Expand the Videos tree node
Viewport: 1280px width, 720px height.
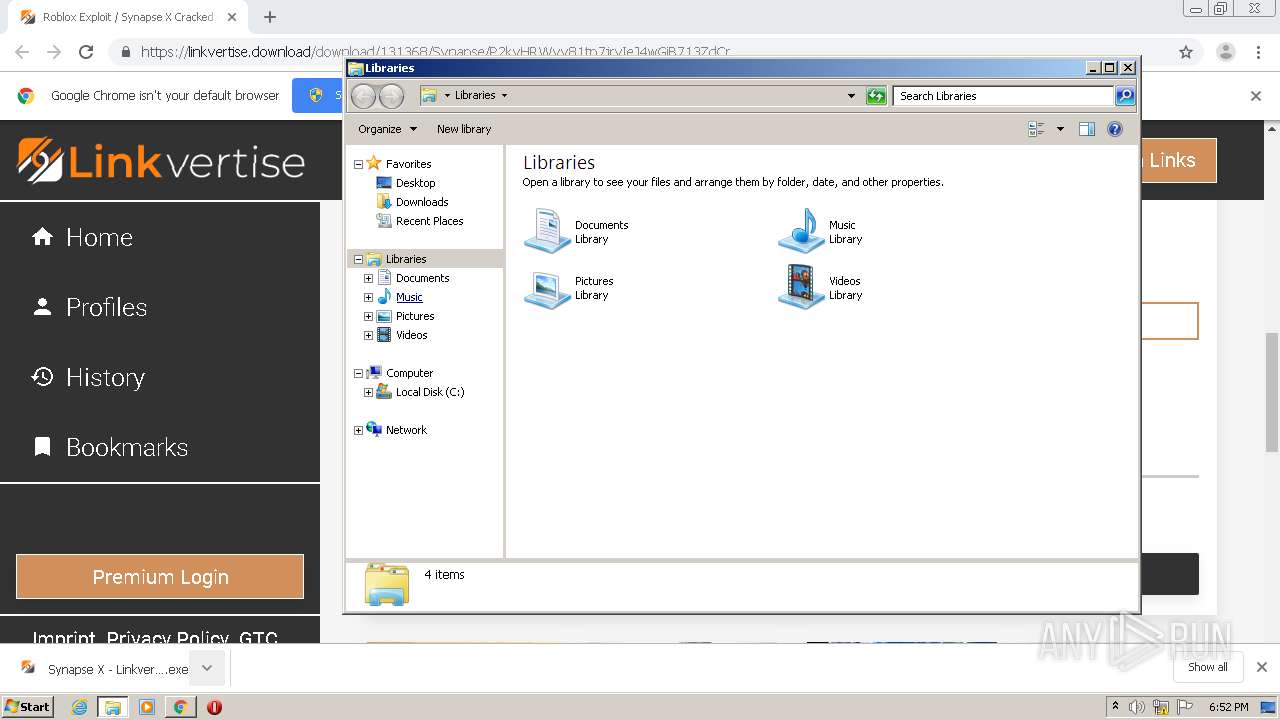point(368,335)
